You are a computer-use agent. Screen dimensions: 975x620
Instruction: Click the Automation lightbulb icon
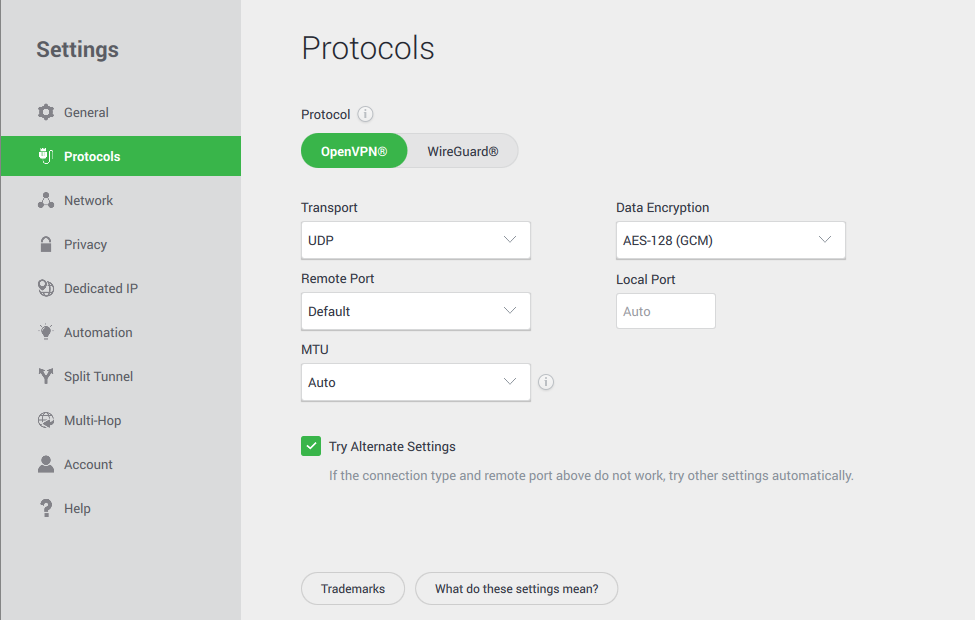click(x=46, y=332)
